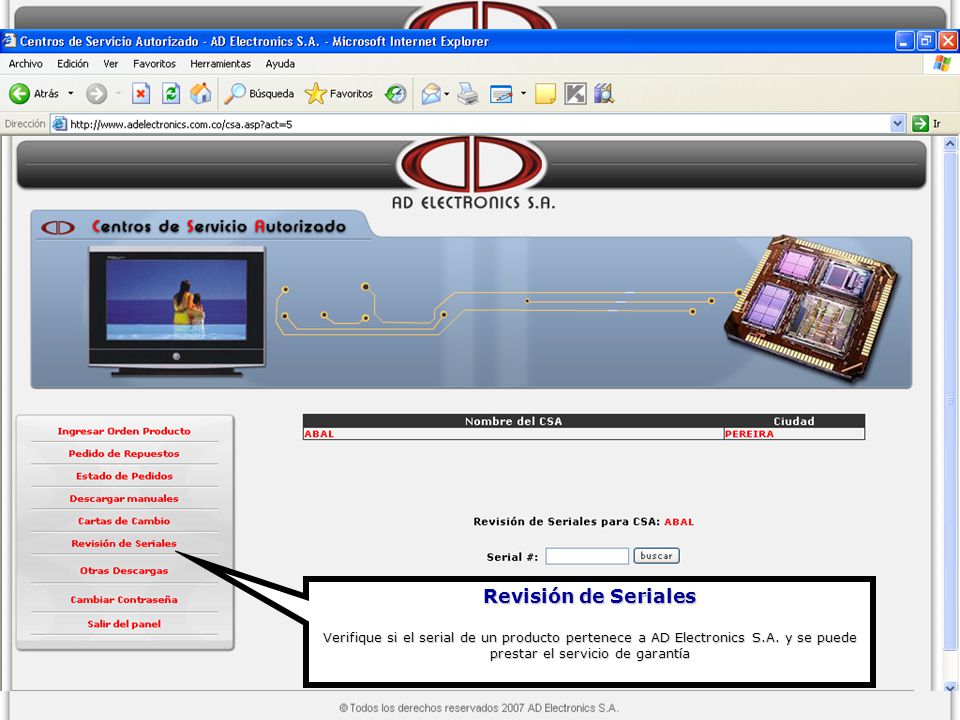The image size is (960, 720).
Task: Click the page icon in address bar
Action: click(59, 124)
